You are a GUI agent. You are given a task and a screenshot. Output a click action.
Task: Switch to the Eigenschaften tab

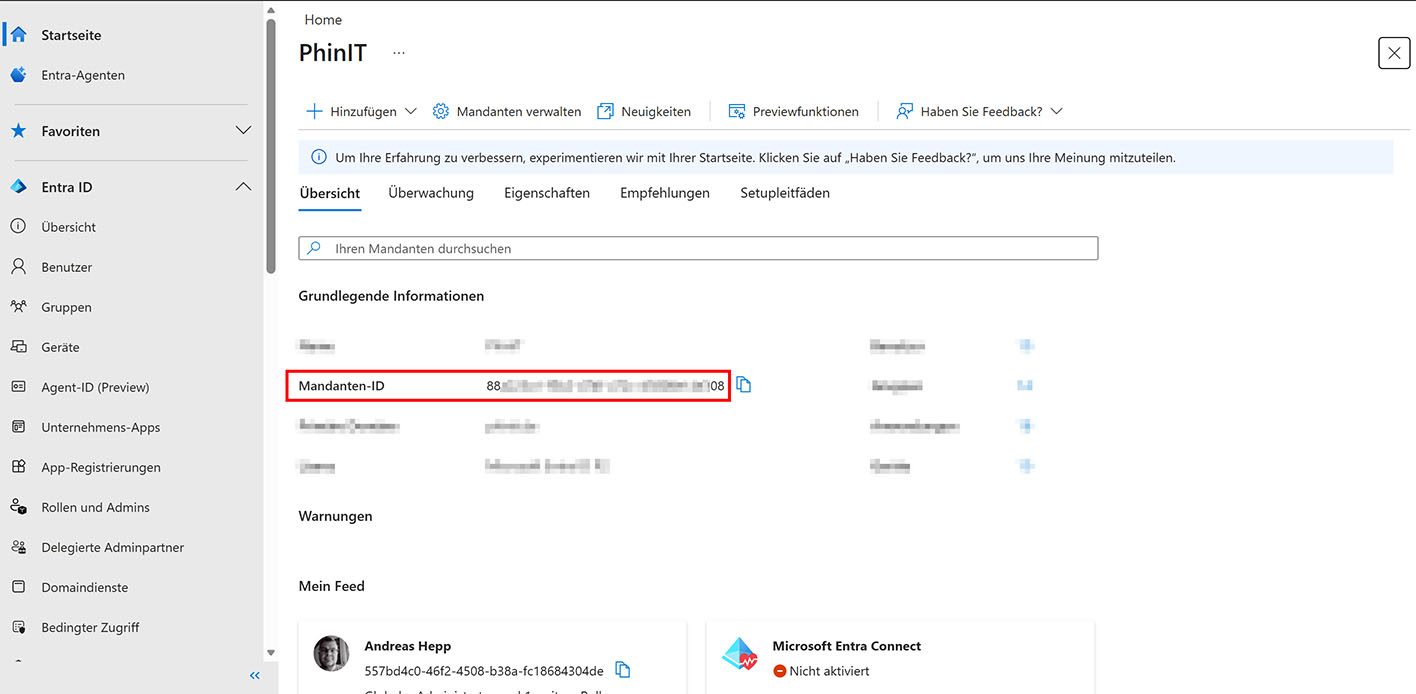click(547, 193)
